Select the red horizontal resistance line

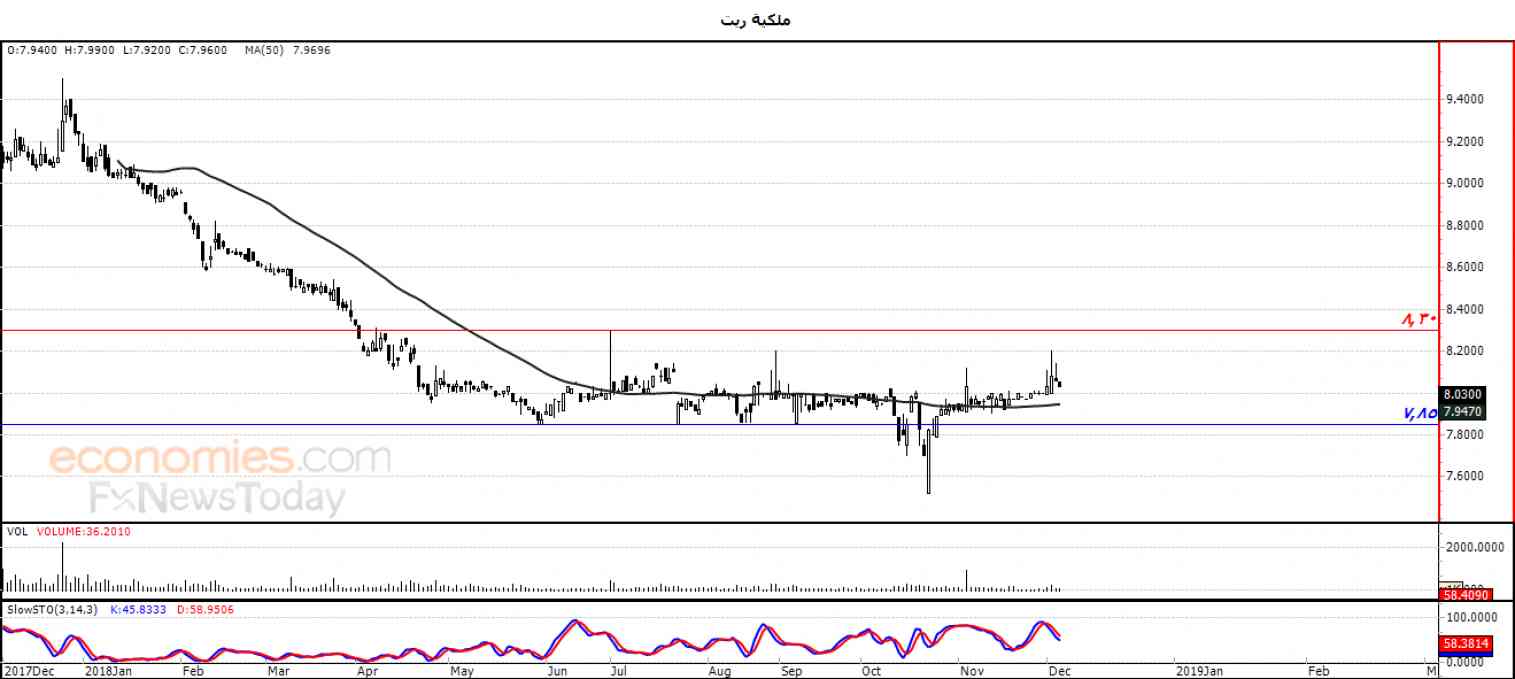coord(720,330)
